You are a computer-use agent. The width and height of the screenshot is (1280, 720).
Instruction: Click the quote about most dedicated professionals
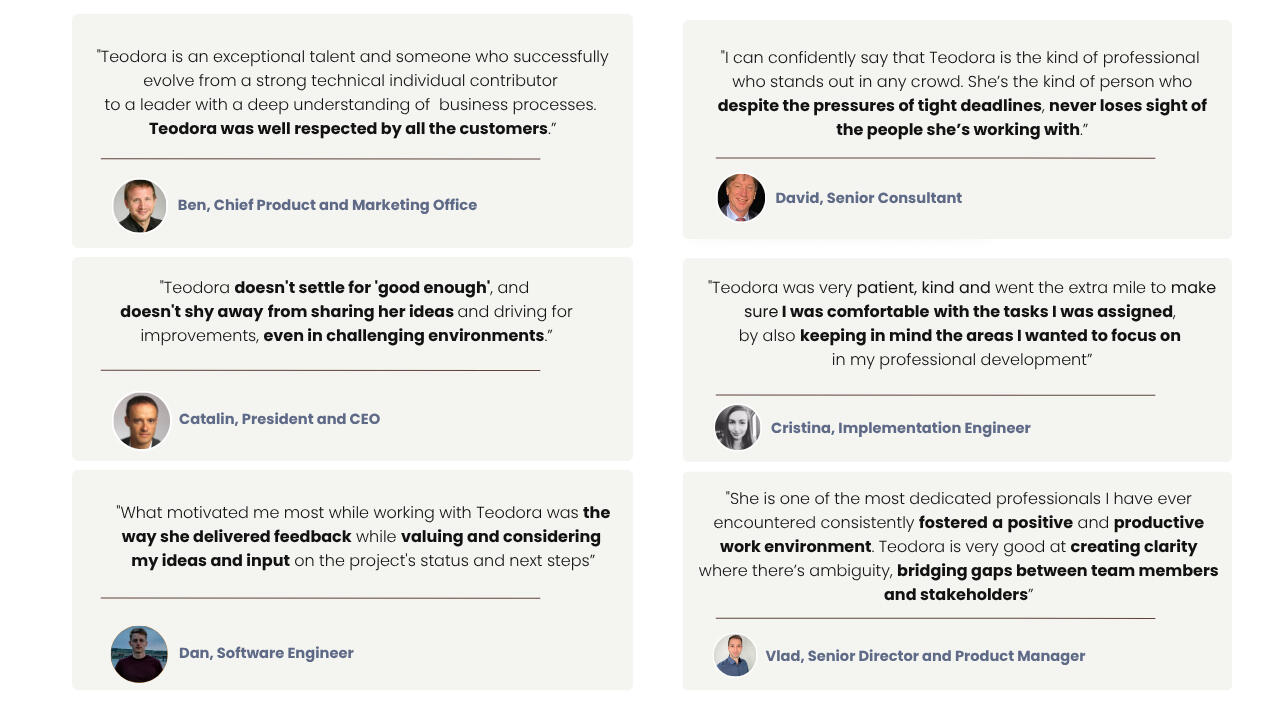coord(958,547)
